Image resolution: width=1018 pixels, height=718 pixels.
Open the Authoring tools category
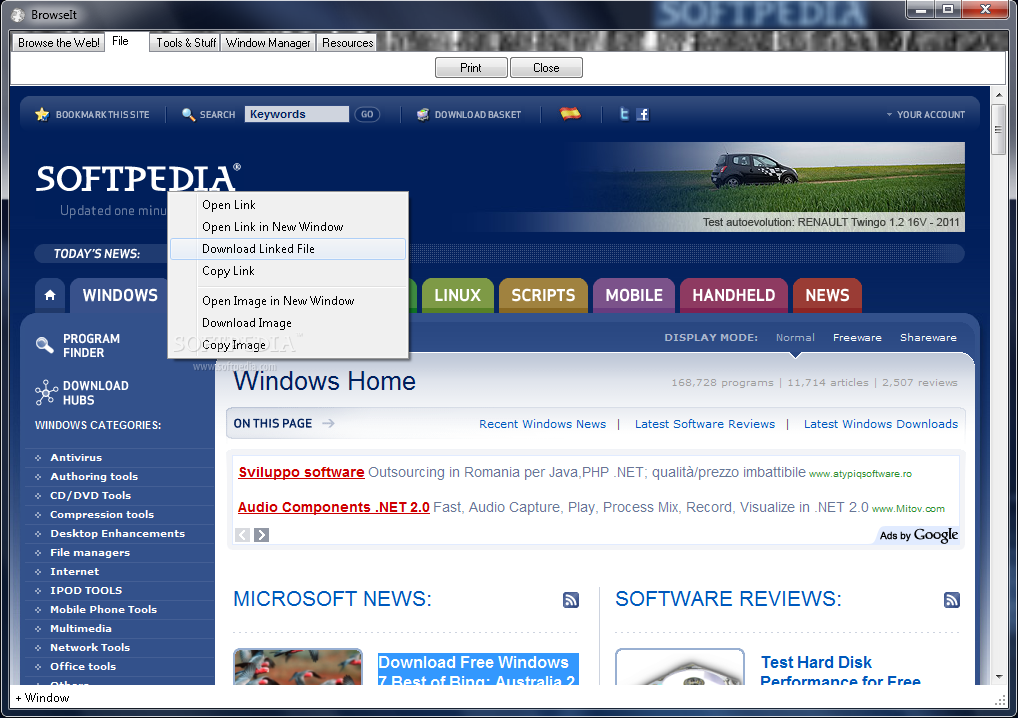coord(94,477)
